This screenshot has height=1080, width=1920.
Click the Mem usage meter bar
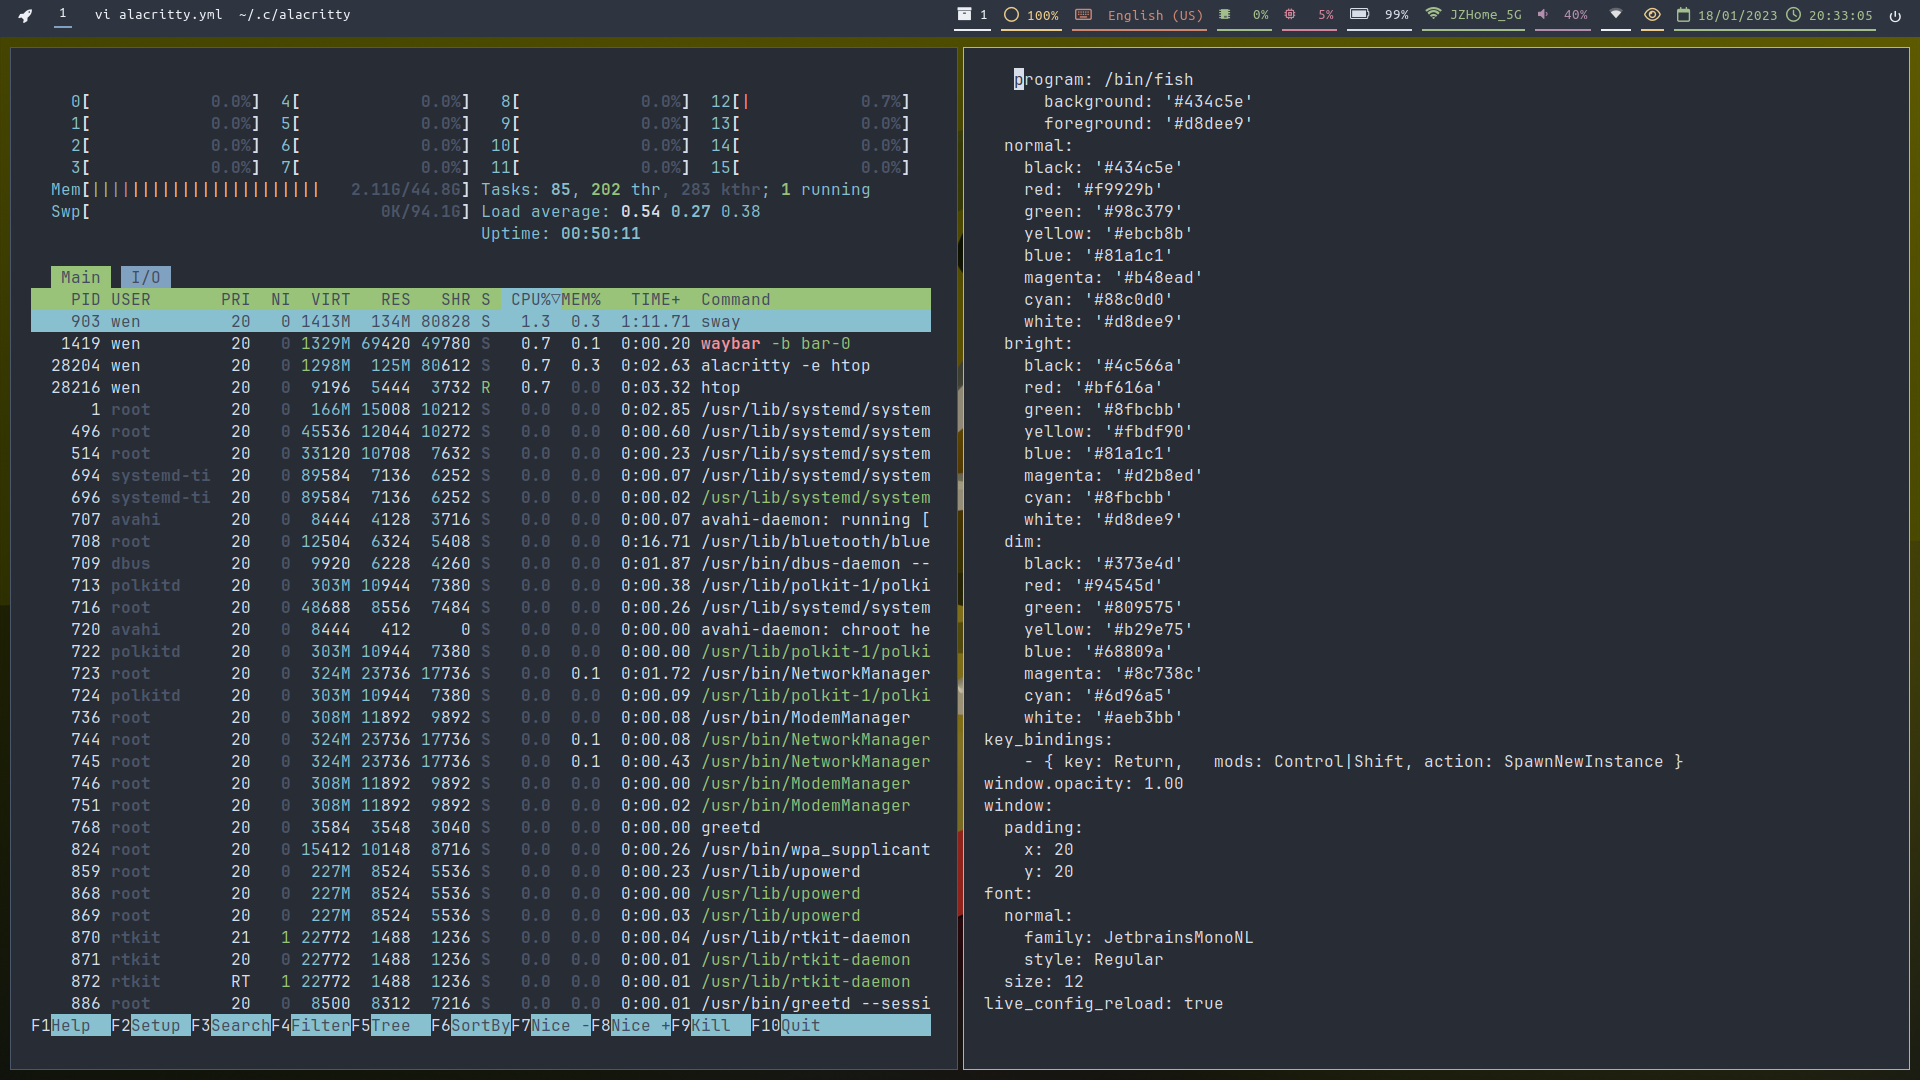click(x=260, y=189)
